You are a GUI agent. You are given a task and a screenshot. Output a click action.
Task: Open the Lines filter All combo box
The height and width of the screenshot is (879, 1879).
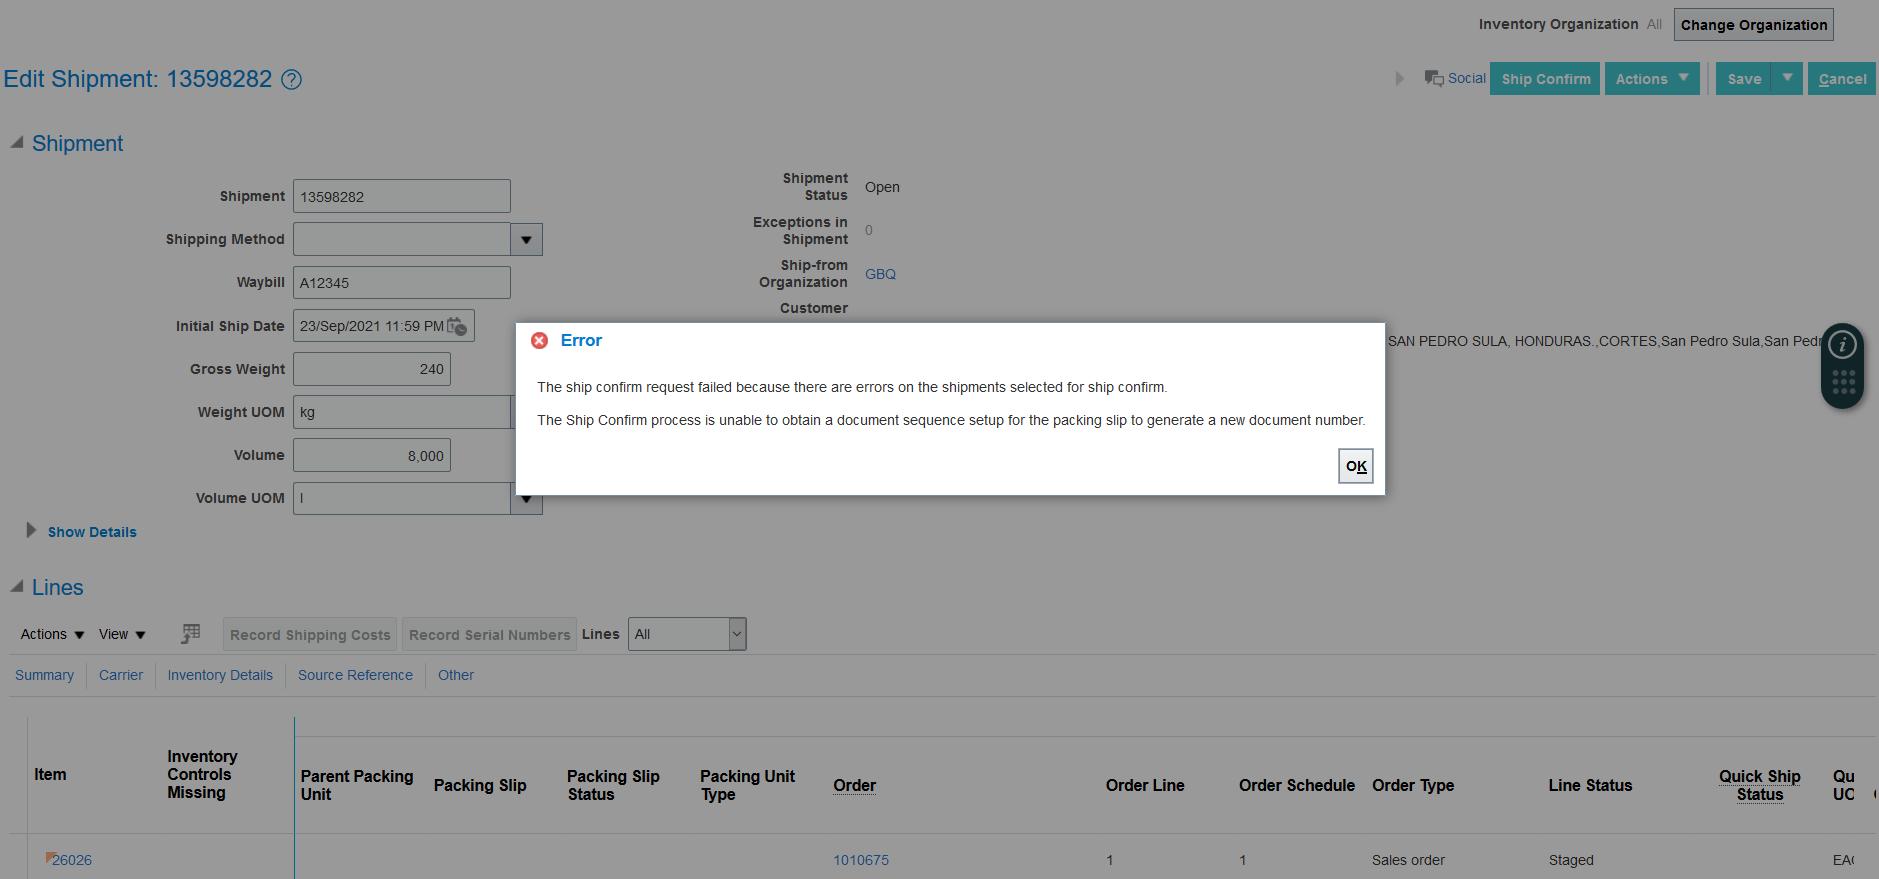[687, 634]
